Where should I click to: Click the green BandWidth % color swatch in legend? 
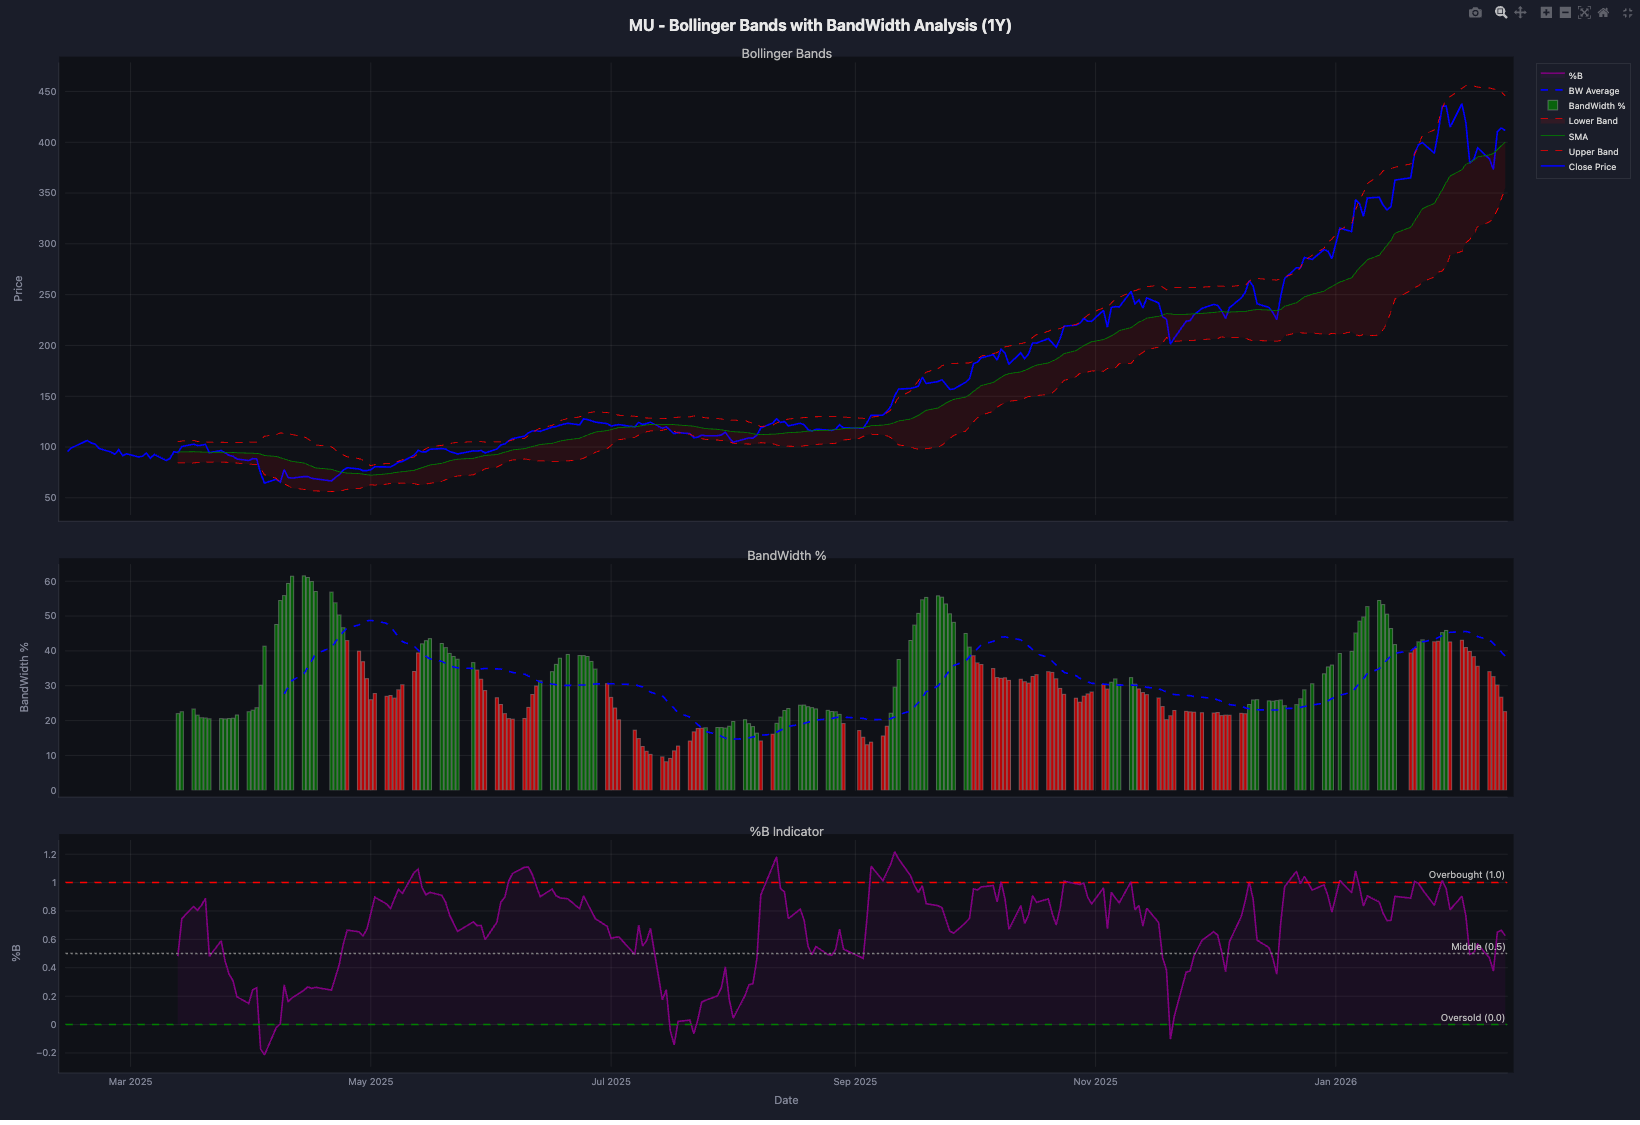(1552, 105)
